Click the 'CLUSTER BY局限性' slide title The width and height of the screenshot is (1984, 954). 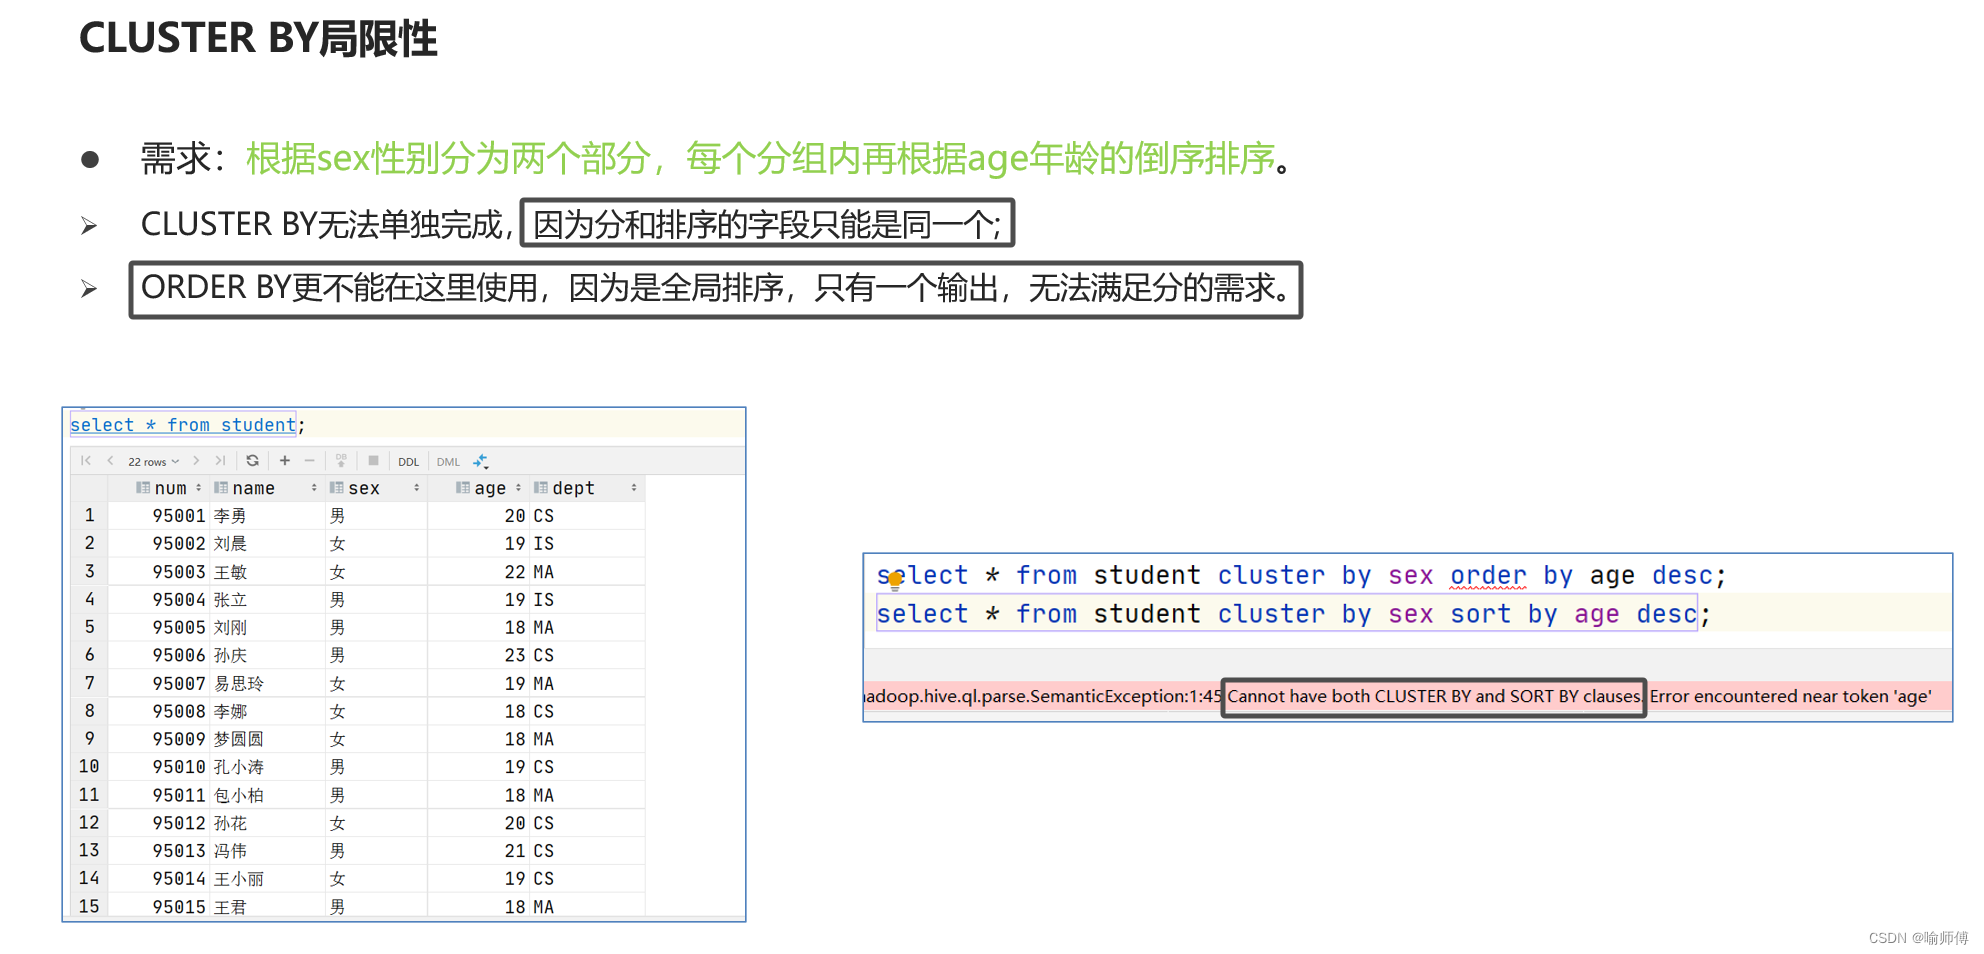coord(258,38)
